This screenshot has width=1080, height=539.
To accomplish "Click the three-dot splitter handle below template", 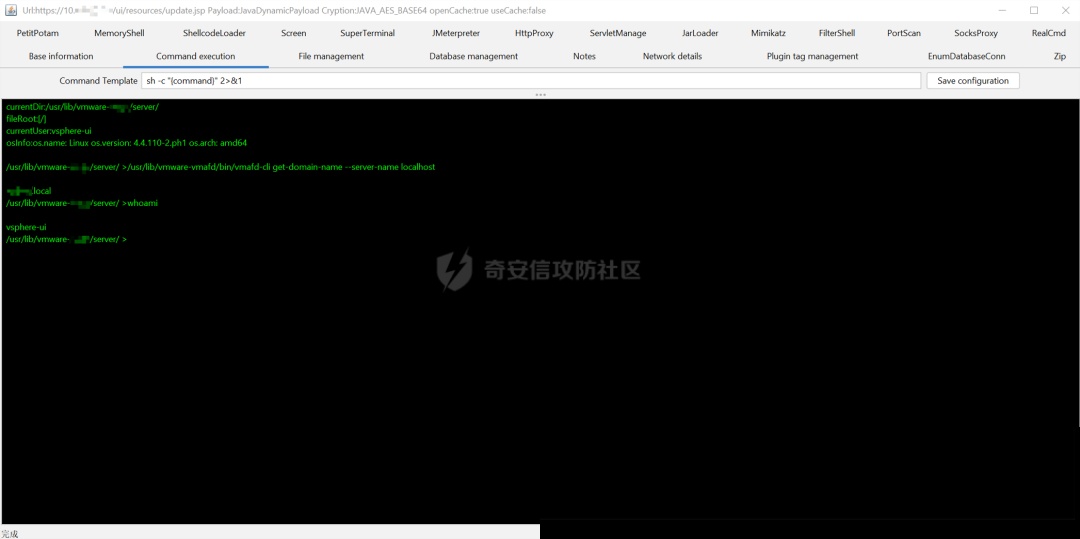I will click(x=540, y=94).
